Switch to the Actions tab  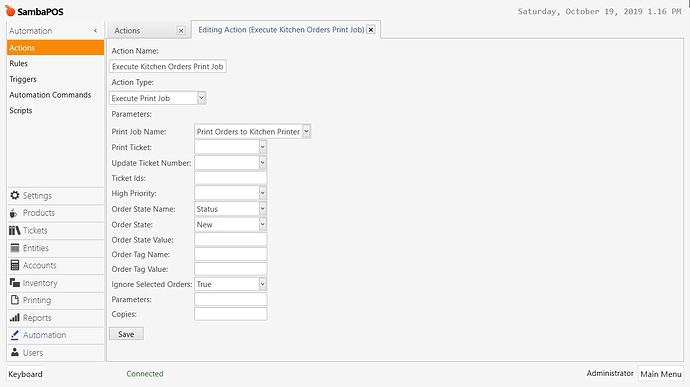127,31
